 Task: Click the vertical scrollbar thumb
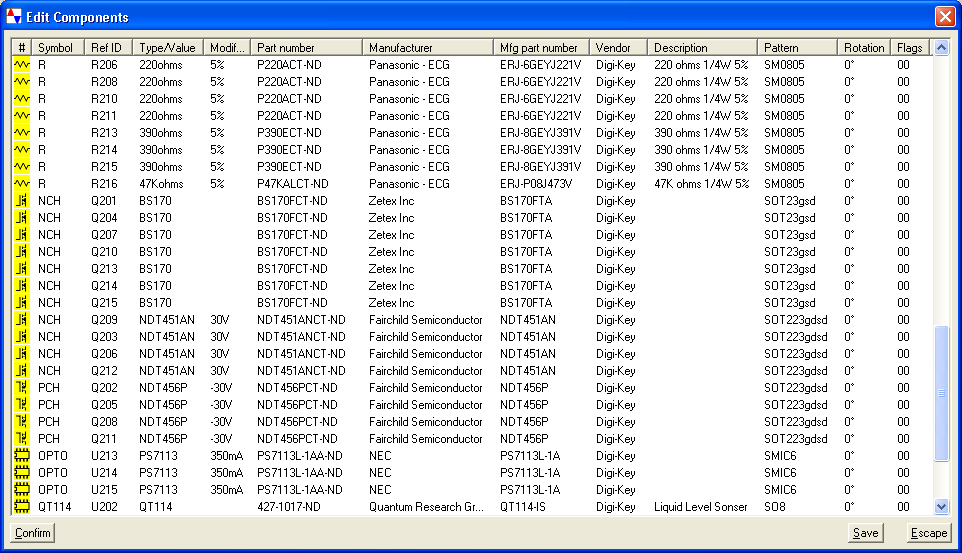(940, 393)
